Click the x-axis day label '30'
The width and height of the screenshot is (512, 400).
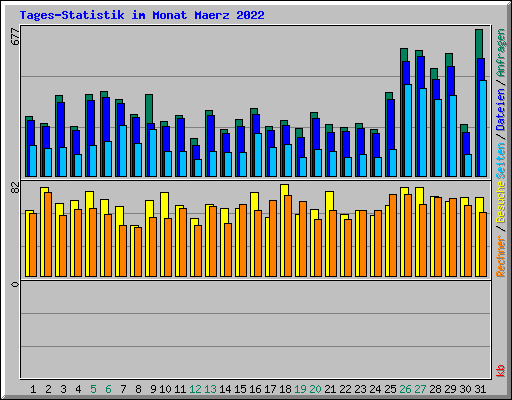click(x=465, y=389)
